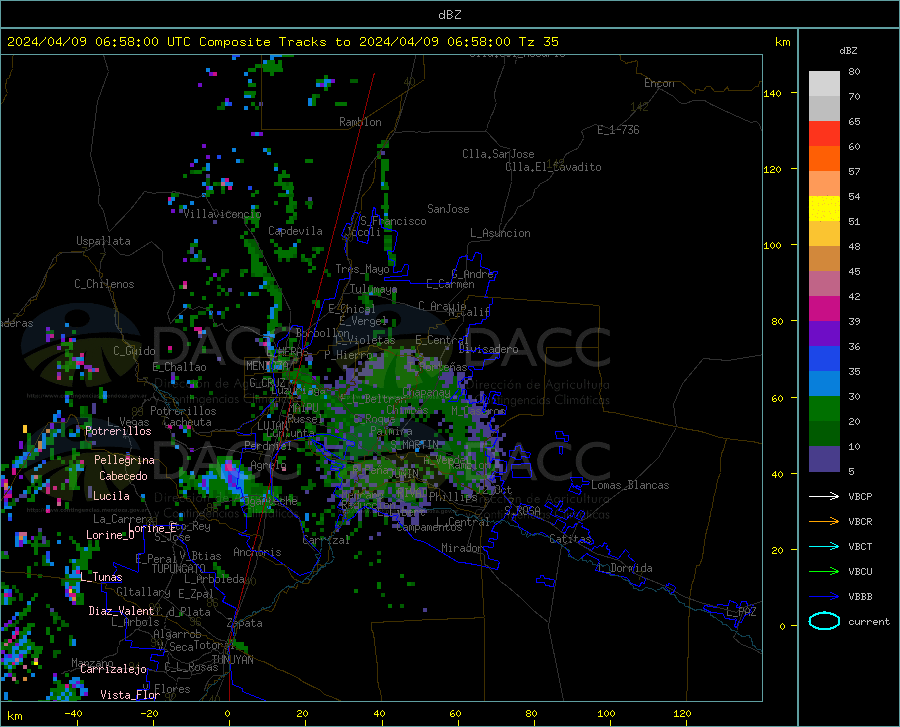Image resolution: width=900 pixels, height=727 pixels.
Task: Click the cyan VBCT arrow legend icon
Action: 824,546
